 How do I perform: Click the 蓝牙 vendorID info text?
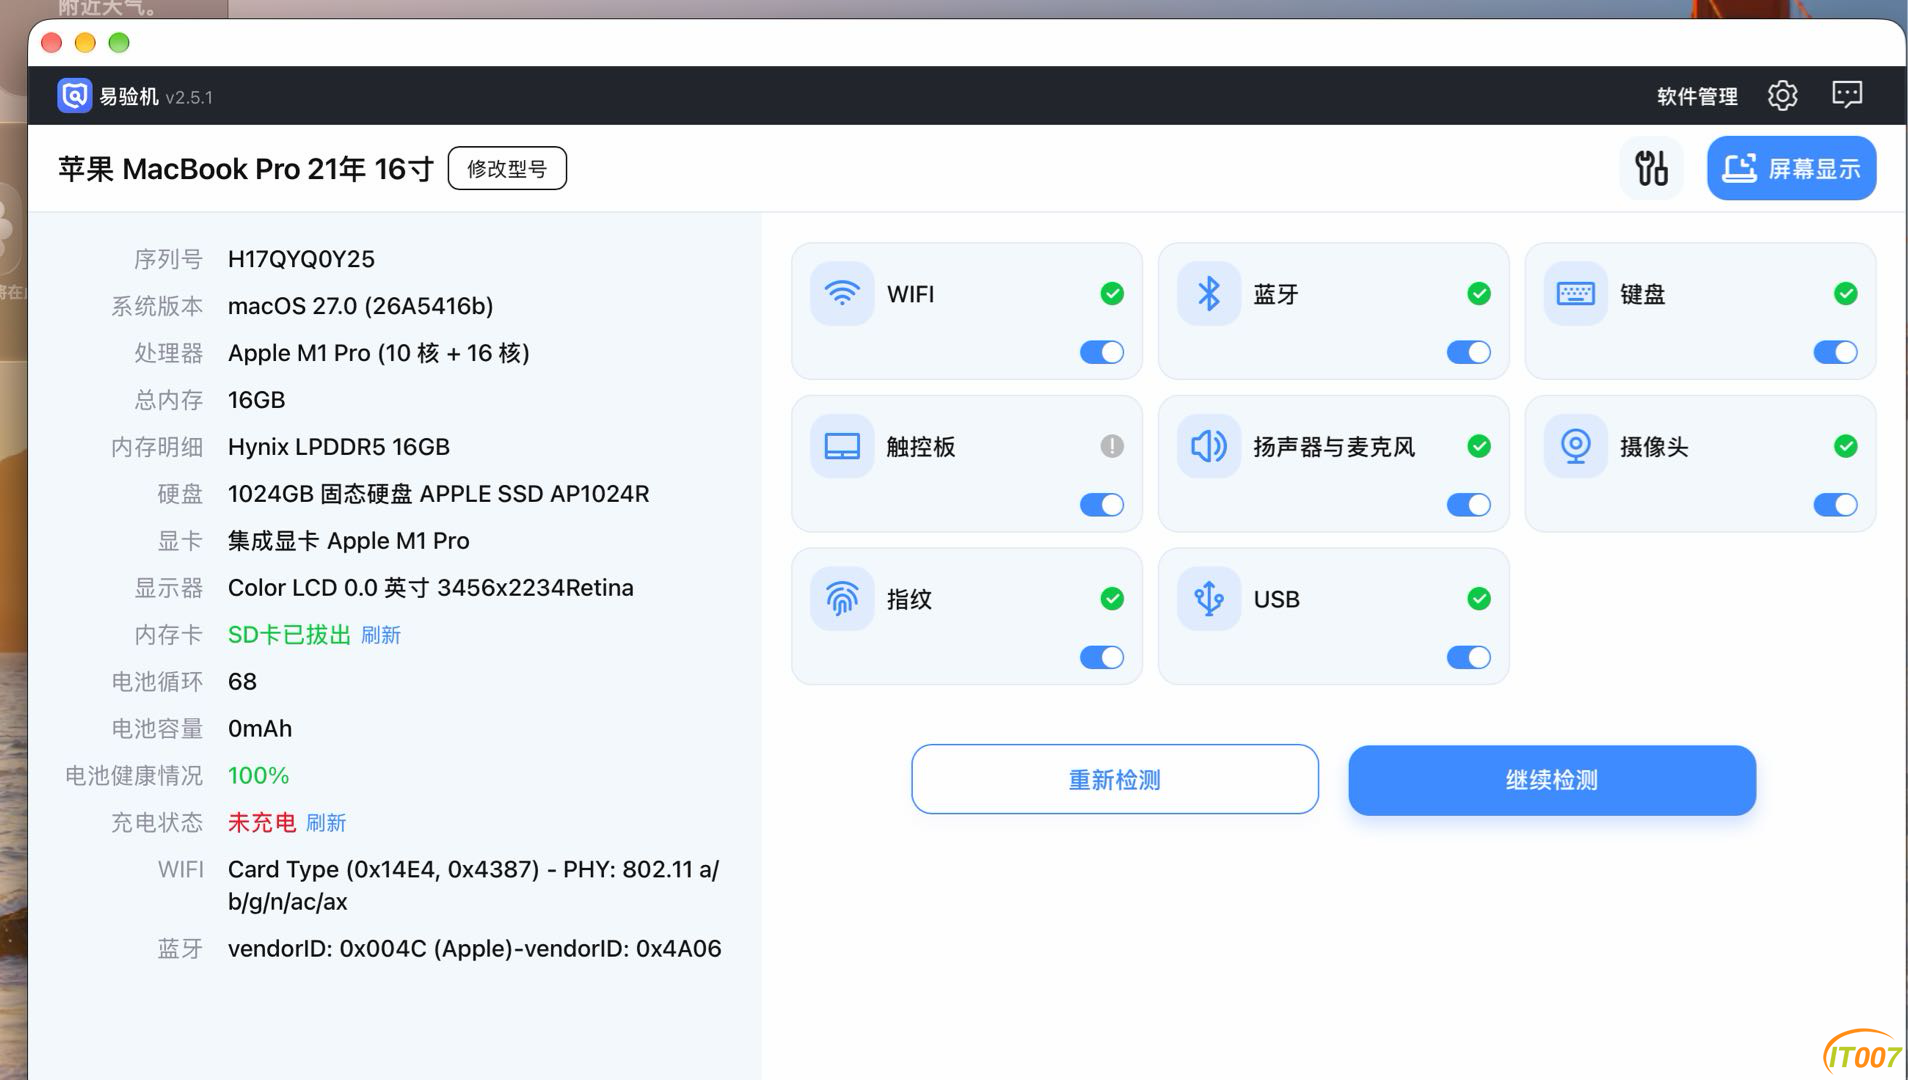pyautogui.click(x=474, y=949)
